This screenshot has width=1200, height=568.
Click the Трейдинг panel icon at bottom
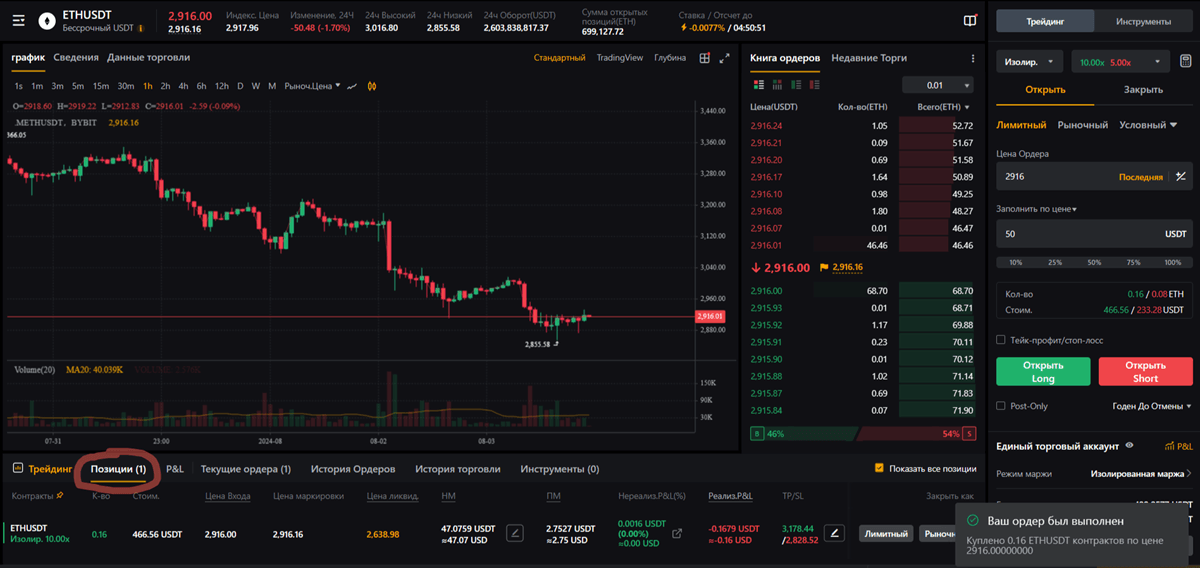click(18, 468)
